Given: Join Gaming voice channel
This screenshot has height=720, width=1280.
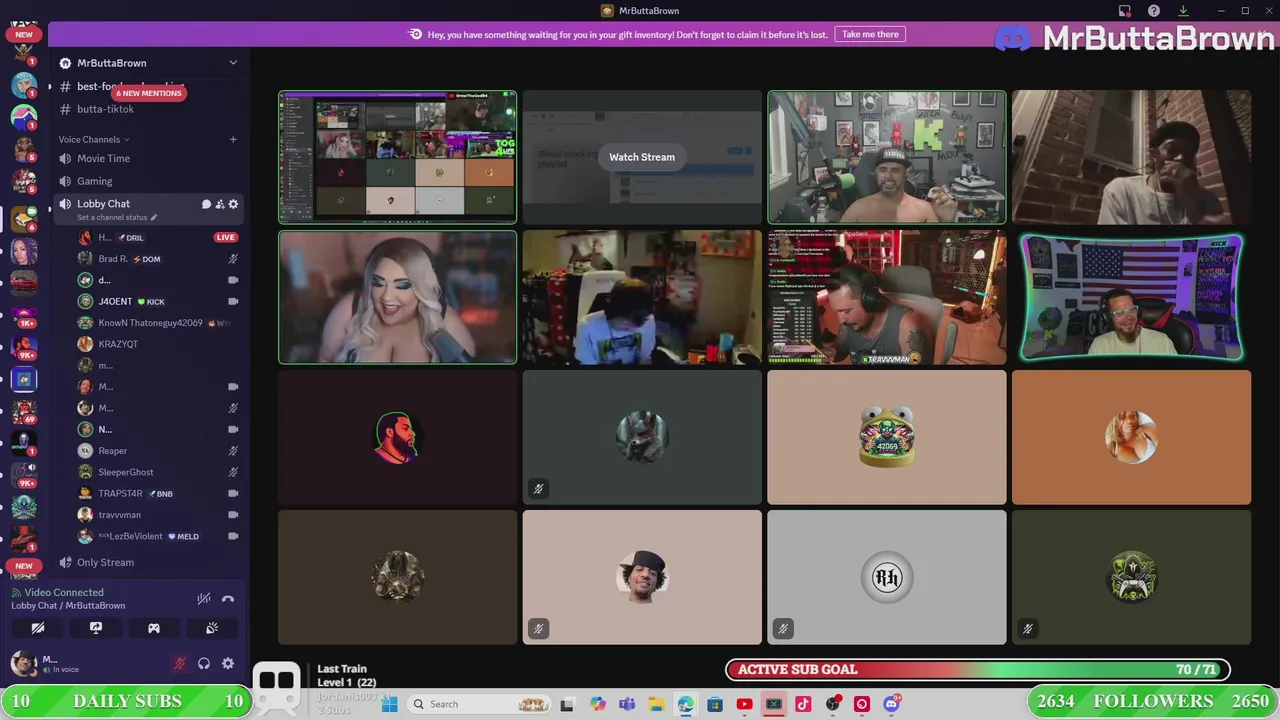Looking at the screenshot, I should [x=94, y=181].
